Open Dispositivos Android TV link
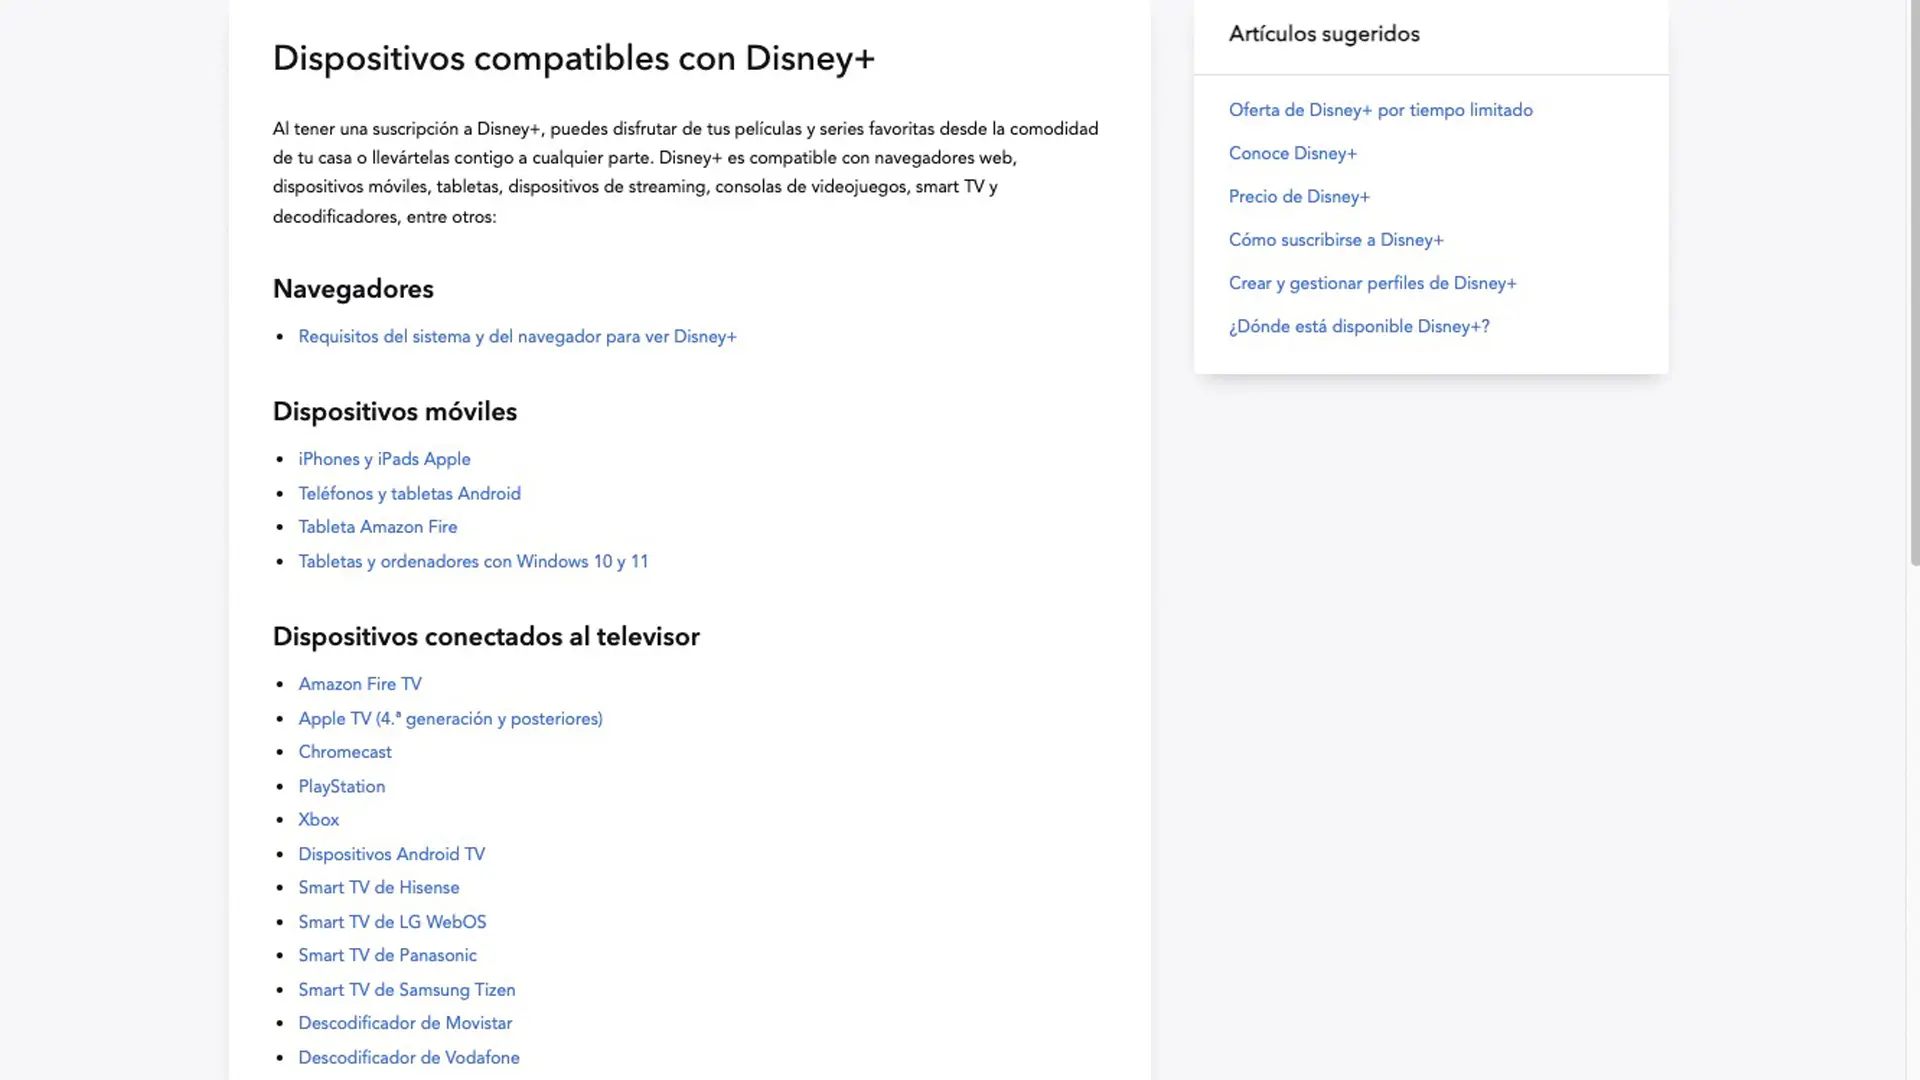This screenshot has height=1080, width=1920. coord(391,854)
